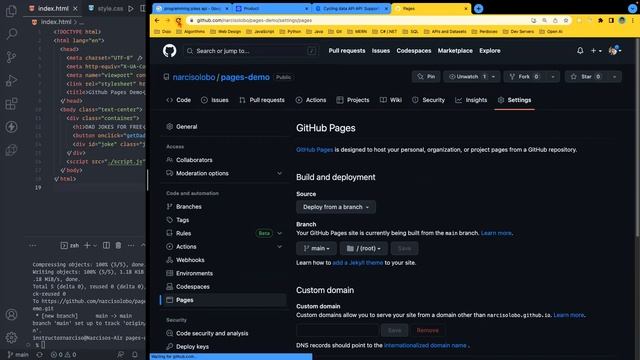Screen dimensions: 640x360
Task: Run index.html with play icon
Action: click(x=131, y=8)
